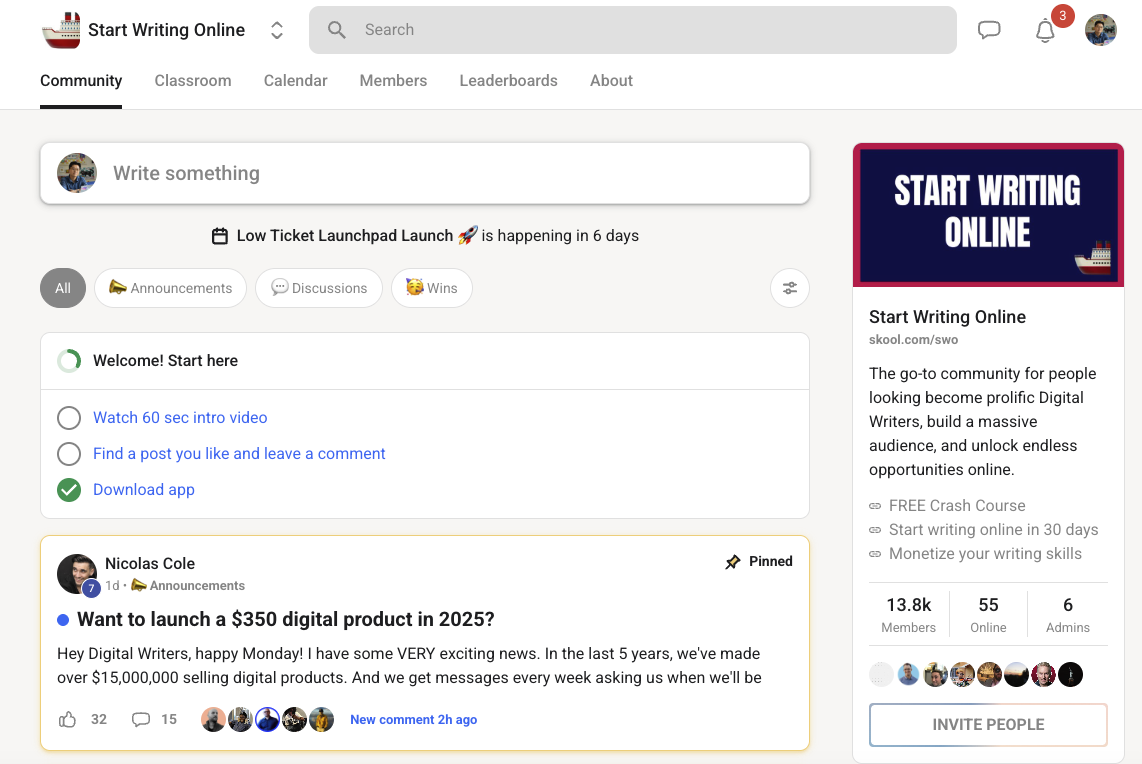
Task: Open Find a post you like link
Action: (x=239, y=454)
